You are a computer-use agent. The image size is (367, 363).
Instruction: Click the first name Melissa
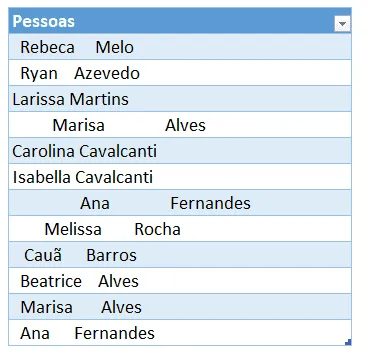coord(73,229)
